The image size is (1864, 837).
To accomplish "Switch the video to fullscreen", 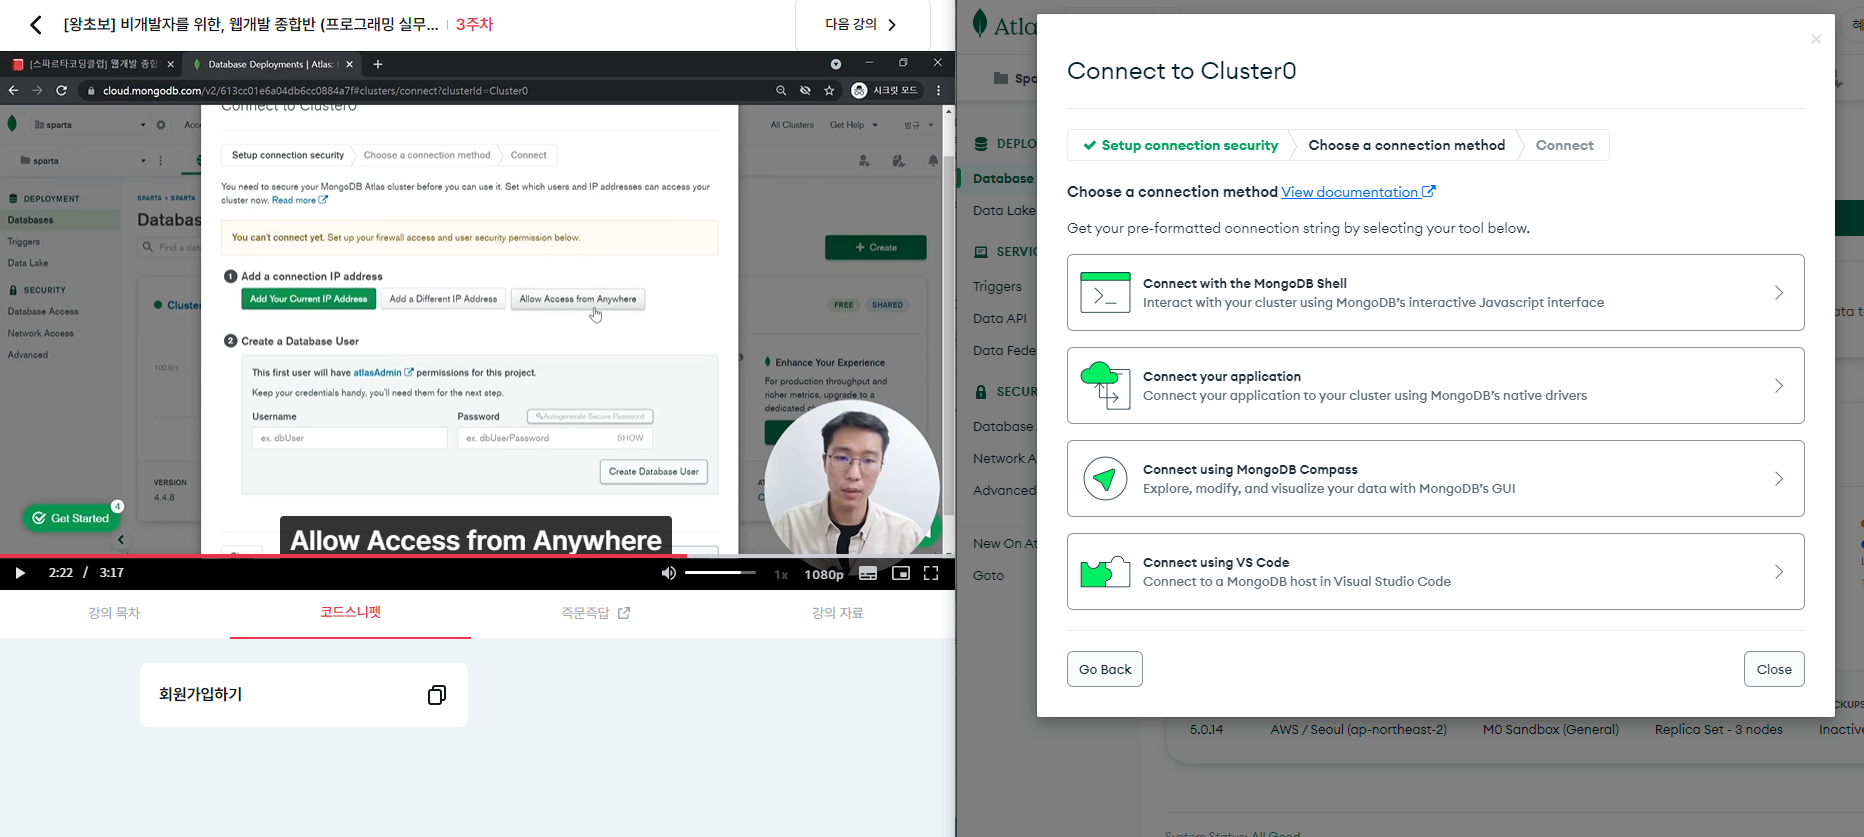I will pyautogui.click(x=931, y=573).
